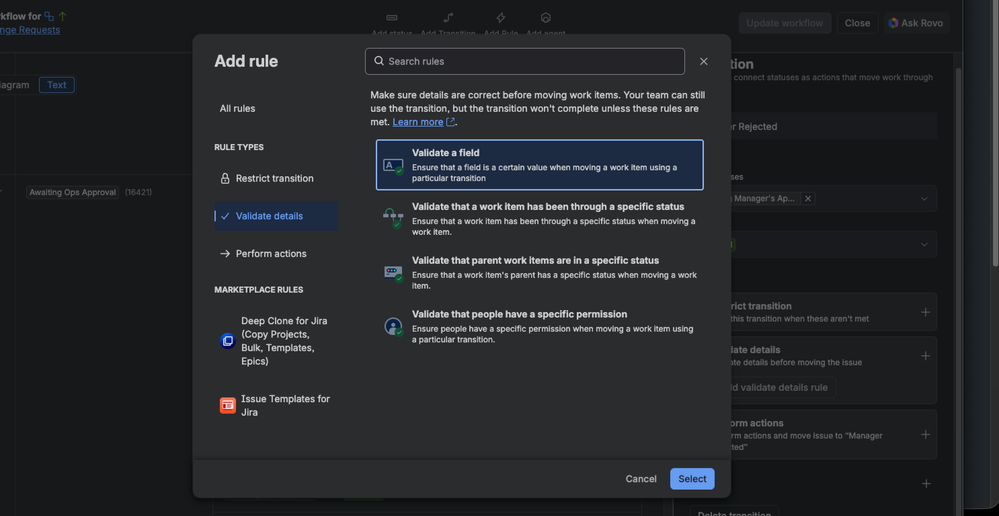999x516 pixels.
Task: Click the plus icon beside Perform actions panel
Action: click(926, 434)
